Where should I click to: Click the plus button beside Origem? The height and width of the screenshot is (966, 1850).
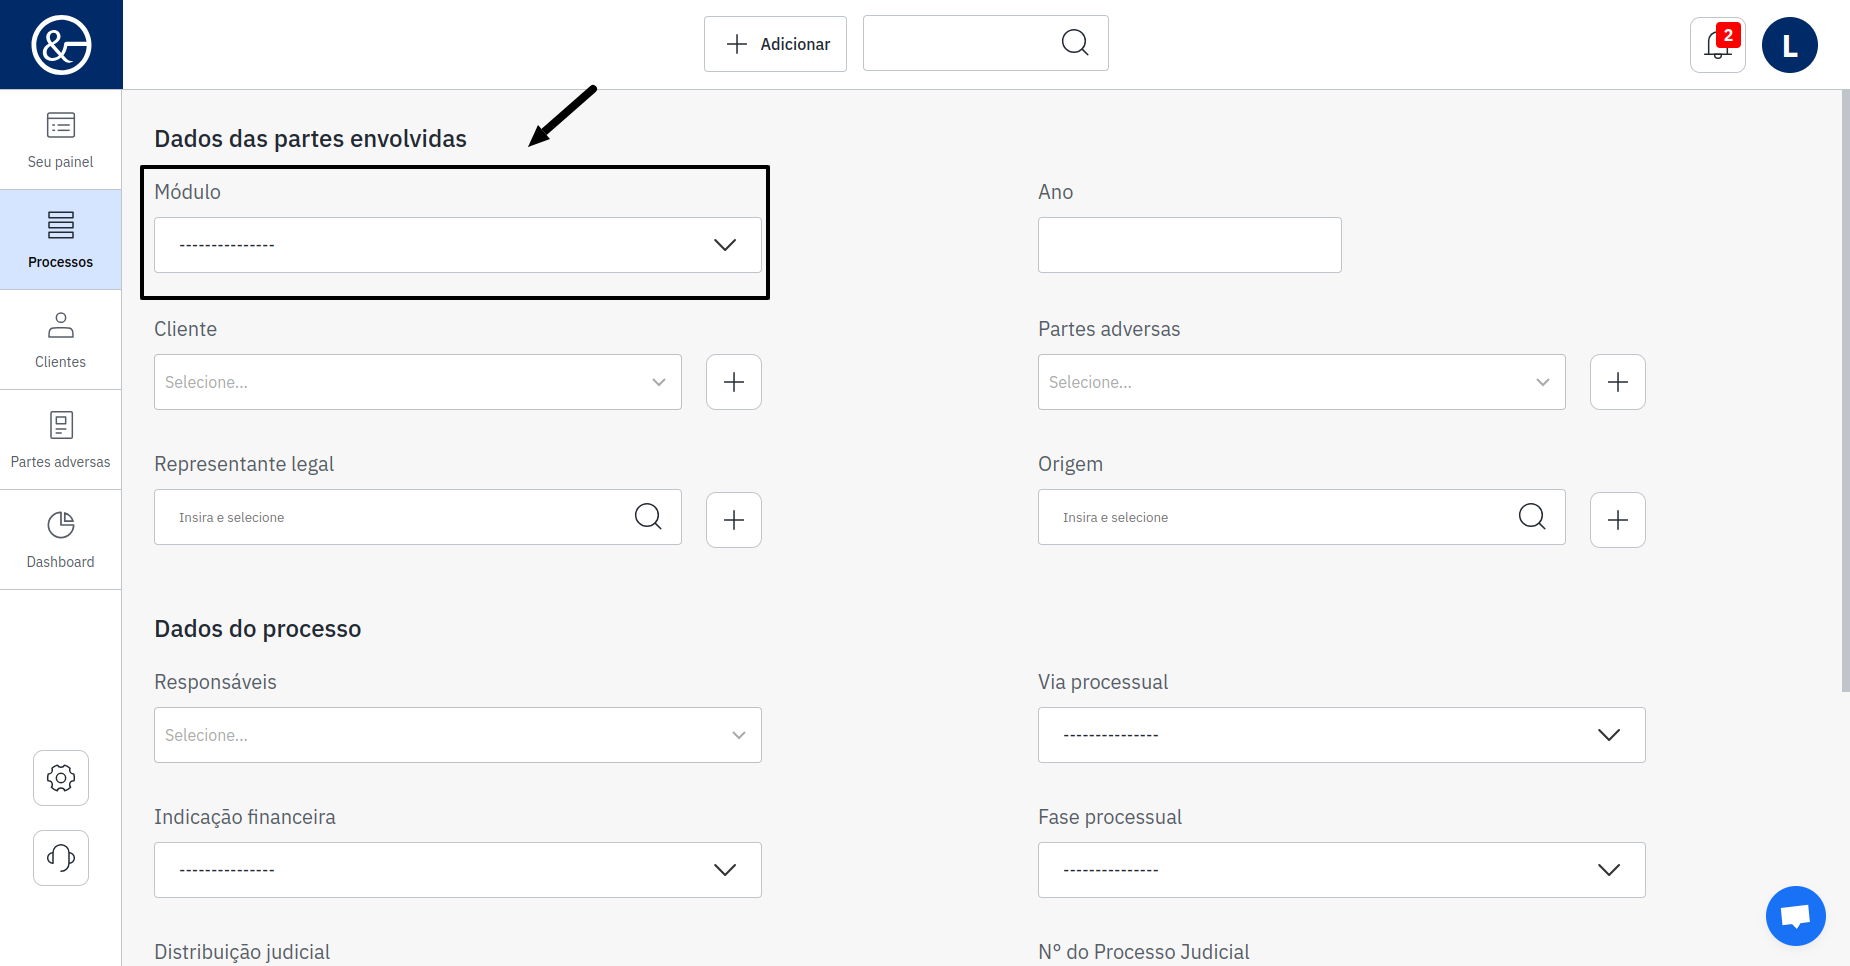[1617, 520]
